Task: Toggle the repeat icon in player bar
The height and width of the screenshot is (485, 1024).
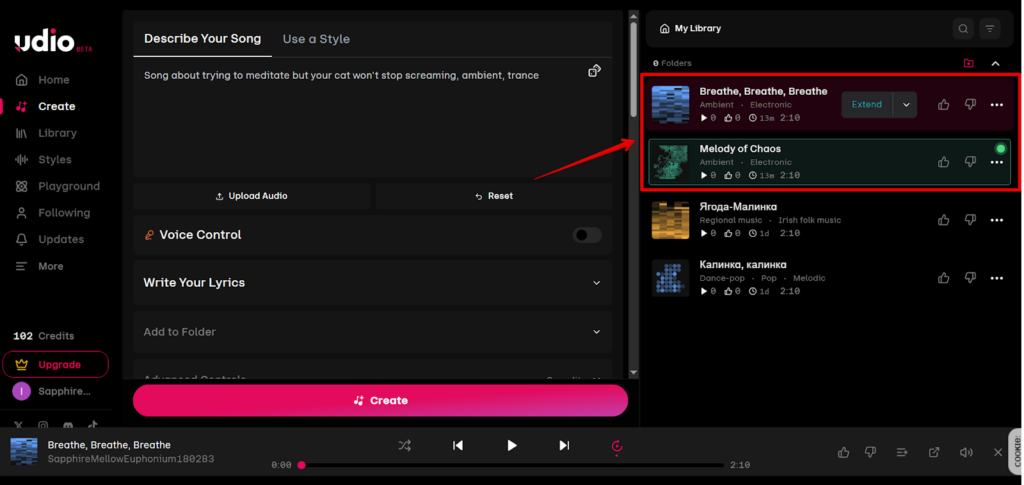Action: tap(617, 446)
